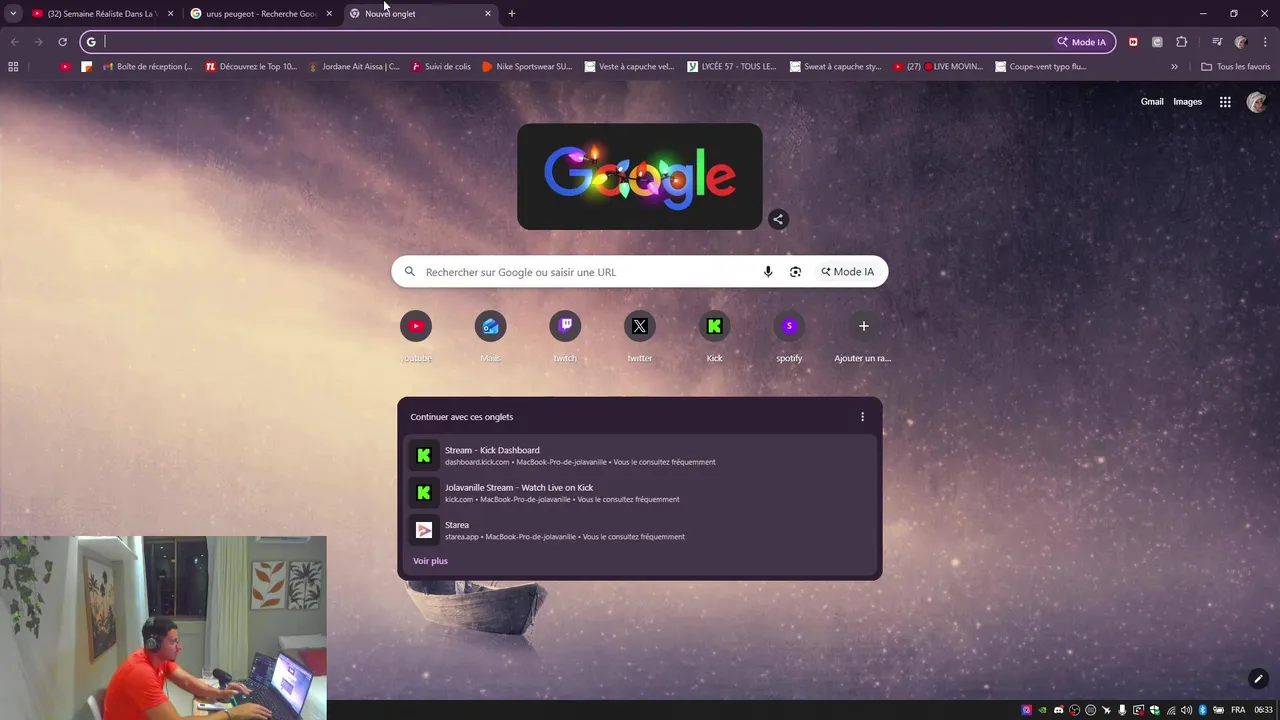Open Tous les favoris folder

1235,67
